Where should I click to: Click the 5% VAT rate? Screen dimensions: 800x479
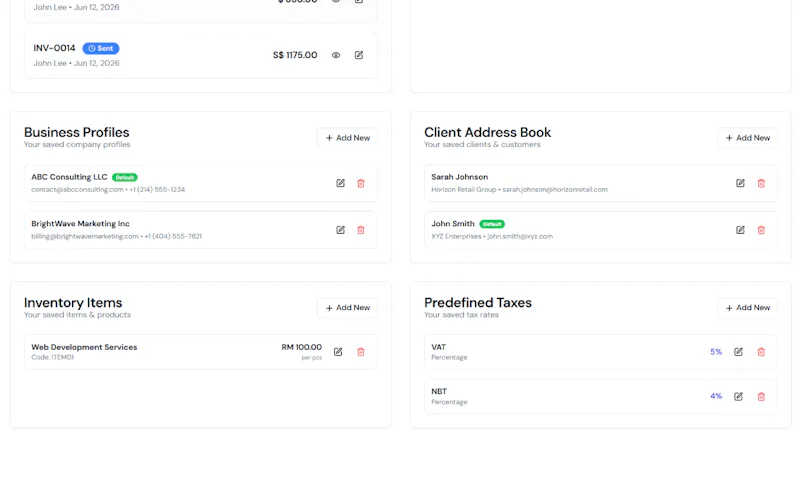point(716,352)
